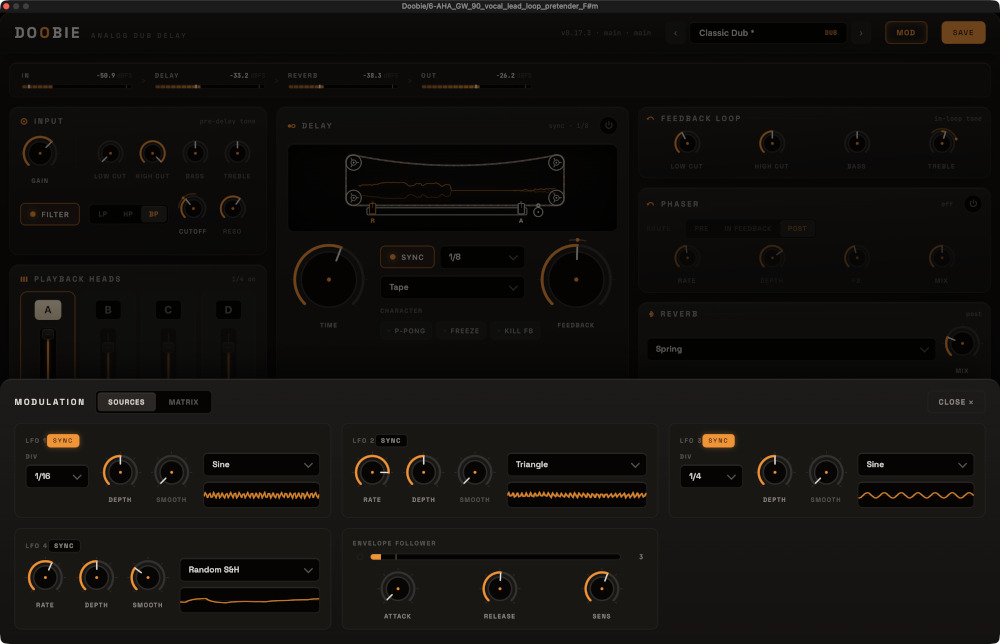
Task: Click the envelope follower level bar
Action: [495, 557]
